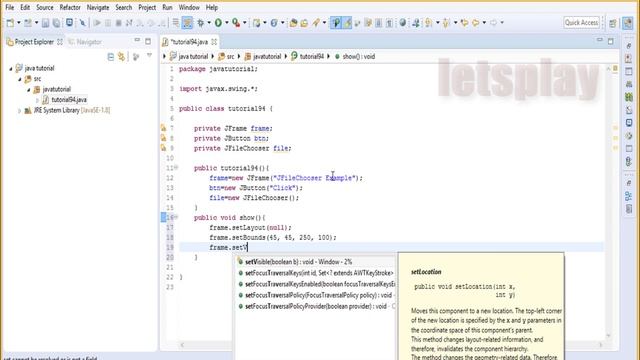Open the Navigate menu
Image resolution: width=640 pixels, height=360 pixels.
98,7
